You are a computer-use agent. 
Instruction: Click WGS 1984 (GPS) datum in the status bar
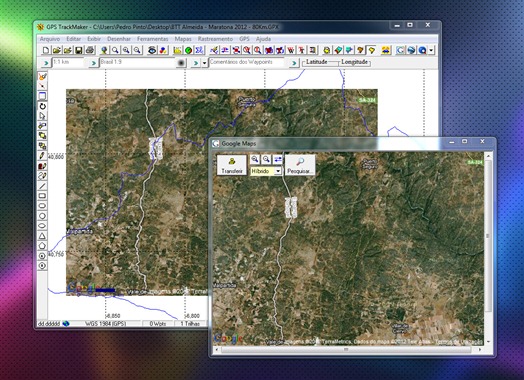(x=105, y=324)
